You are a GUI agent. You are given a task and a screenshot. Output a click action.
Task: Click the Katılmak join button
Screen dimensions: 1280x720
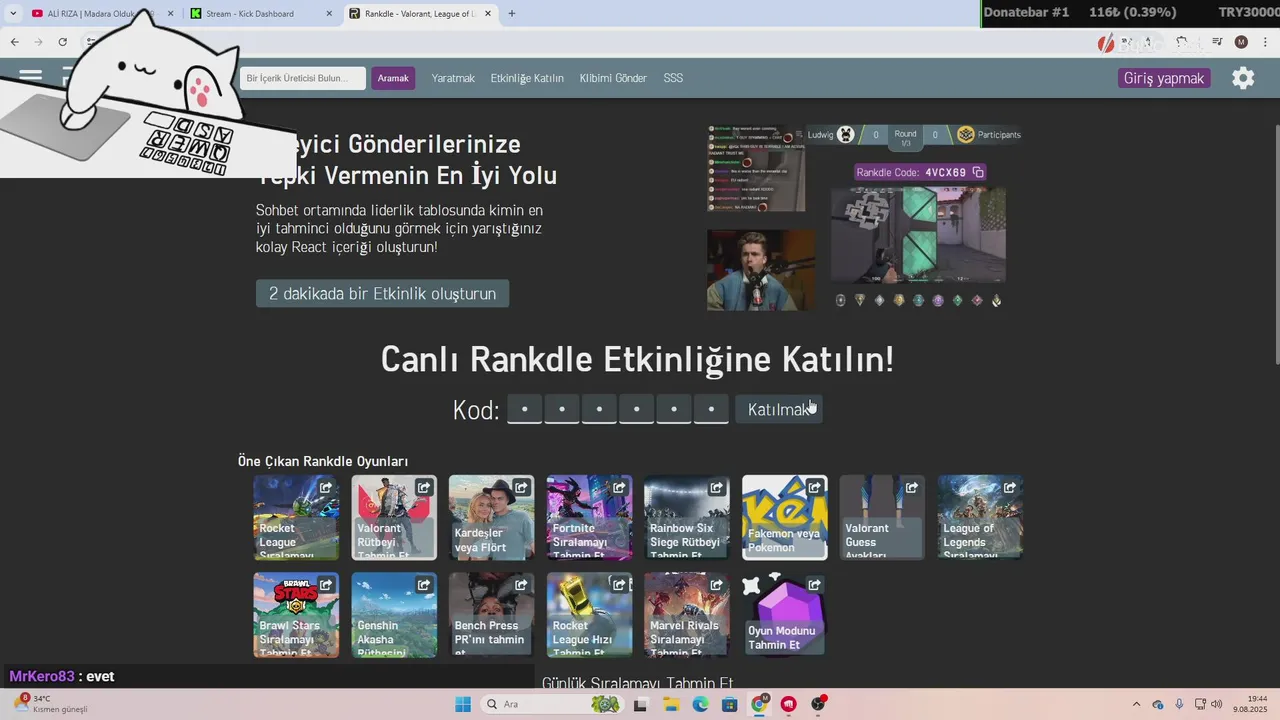[779, 409]
